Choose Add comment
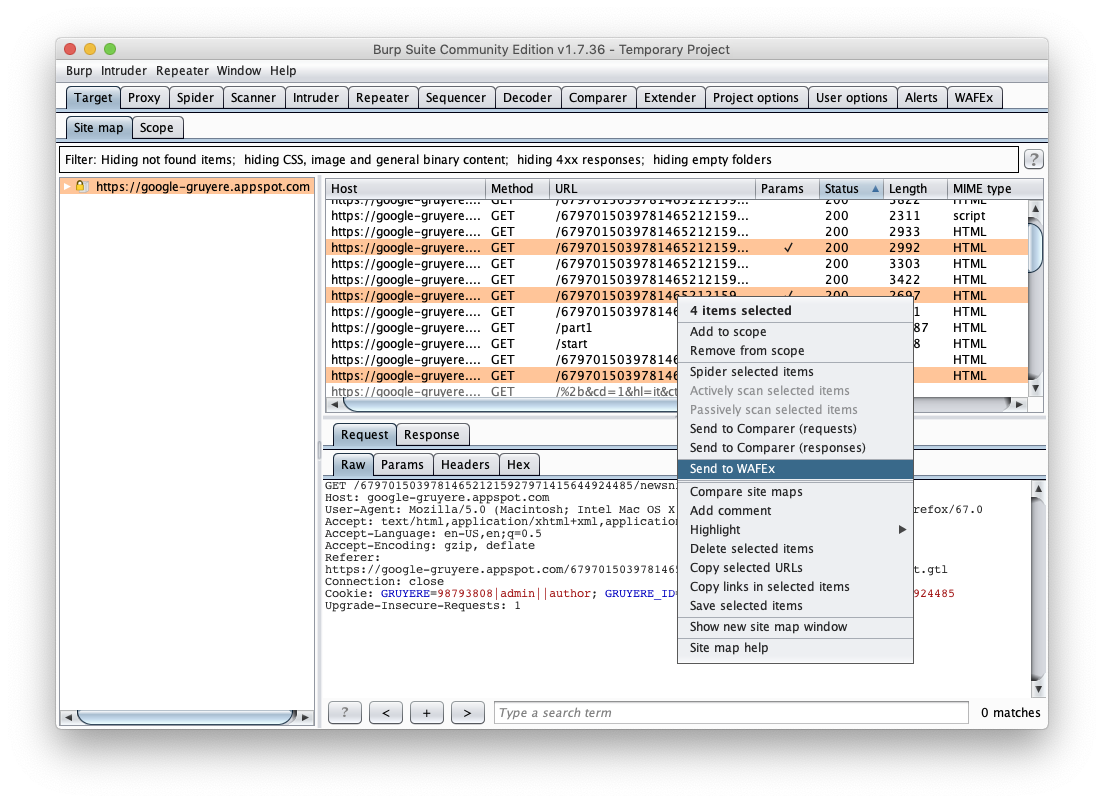 click(795, 511)
